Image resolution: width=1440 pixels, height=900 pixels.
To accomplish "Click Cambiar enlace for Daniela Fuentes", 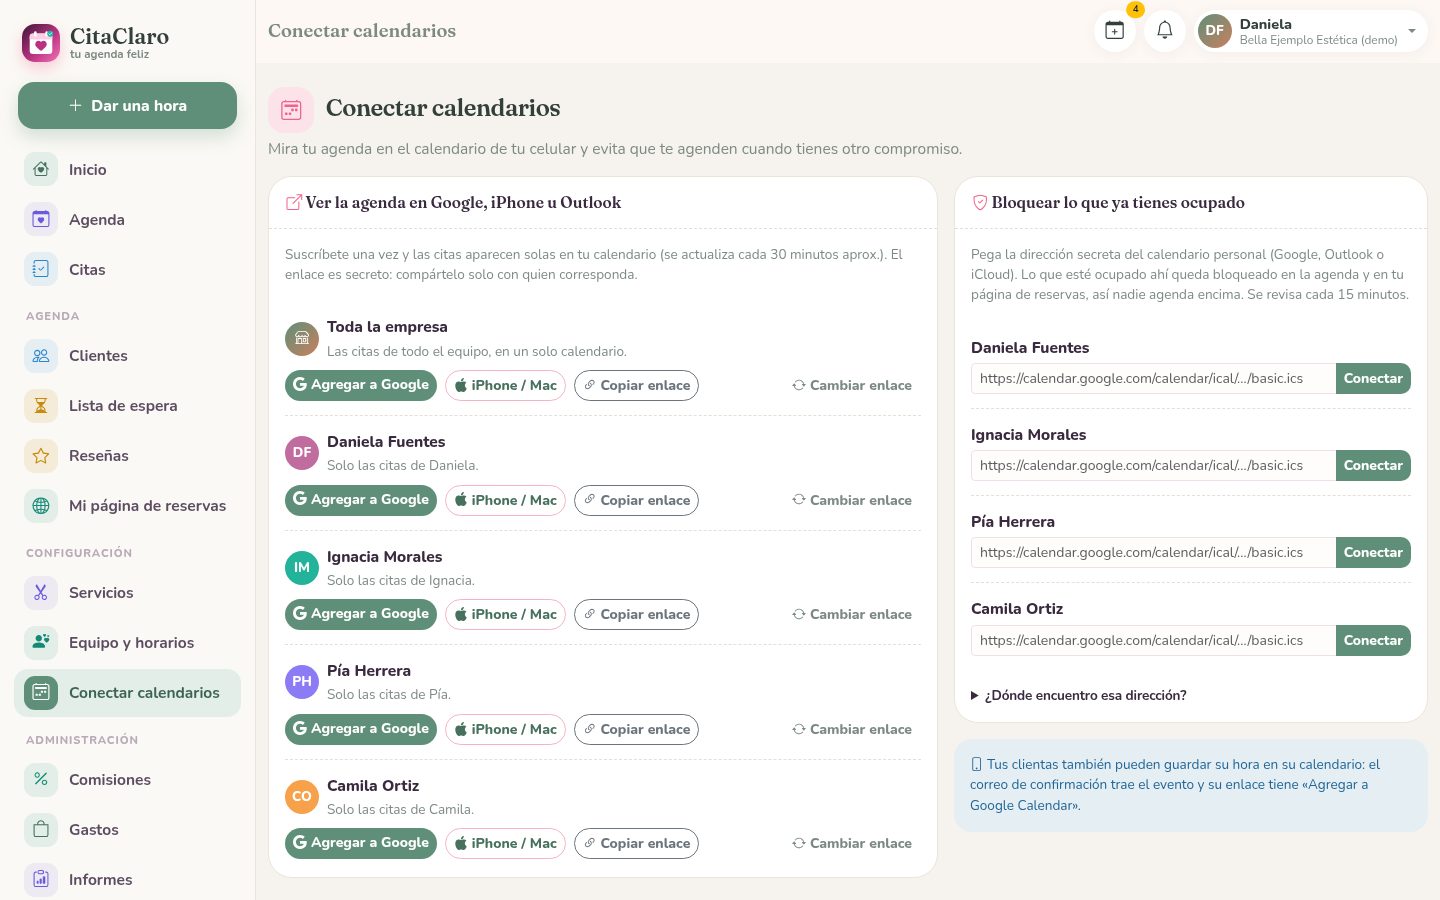I will pos(852,500).
